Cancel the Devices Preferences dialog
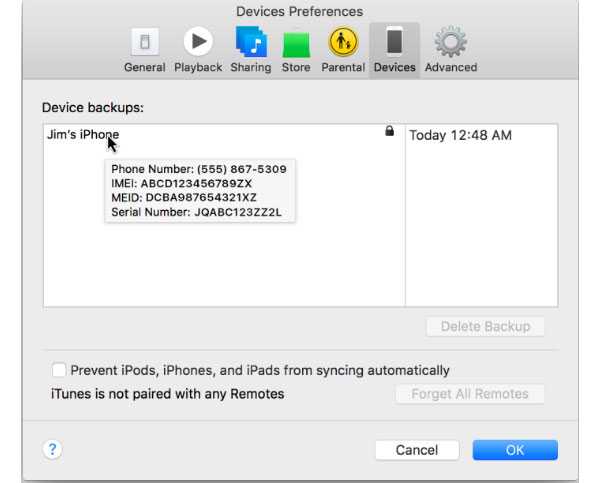 [x=417, y=450]
